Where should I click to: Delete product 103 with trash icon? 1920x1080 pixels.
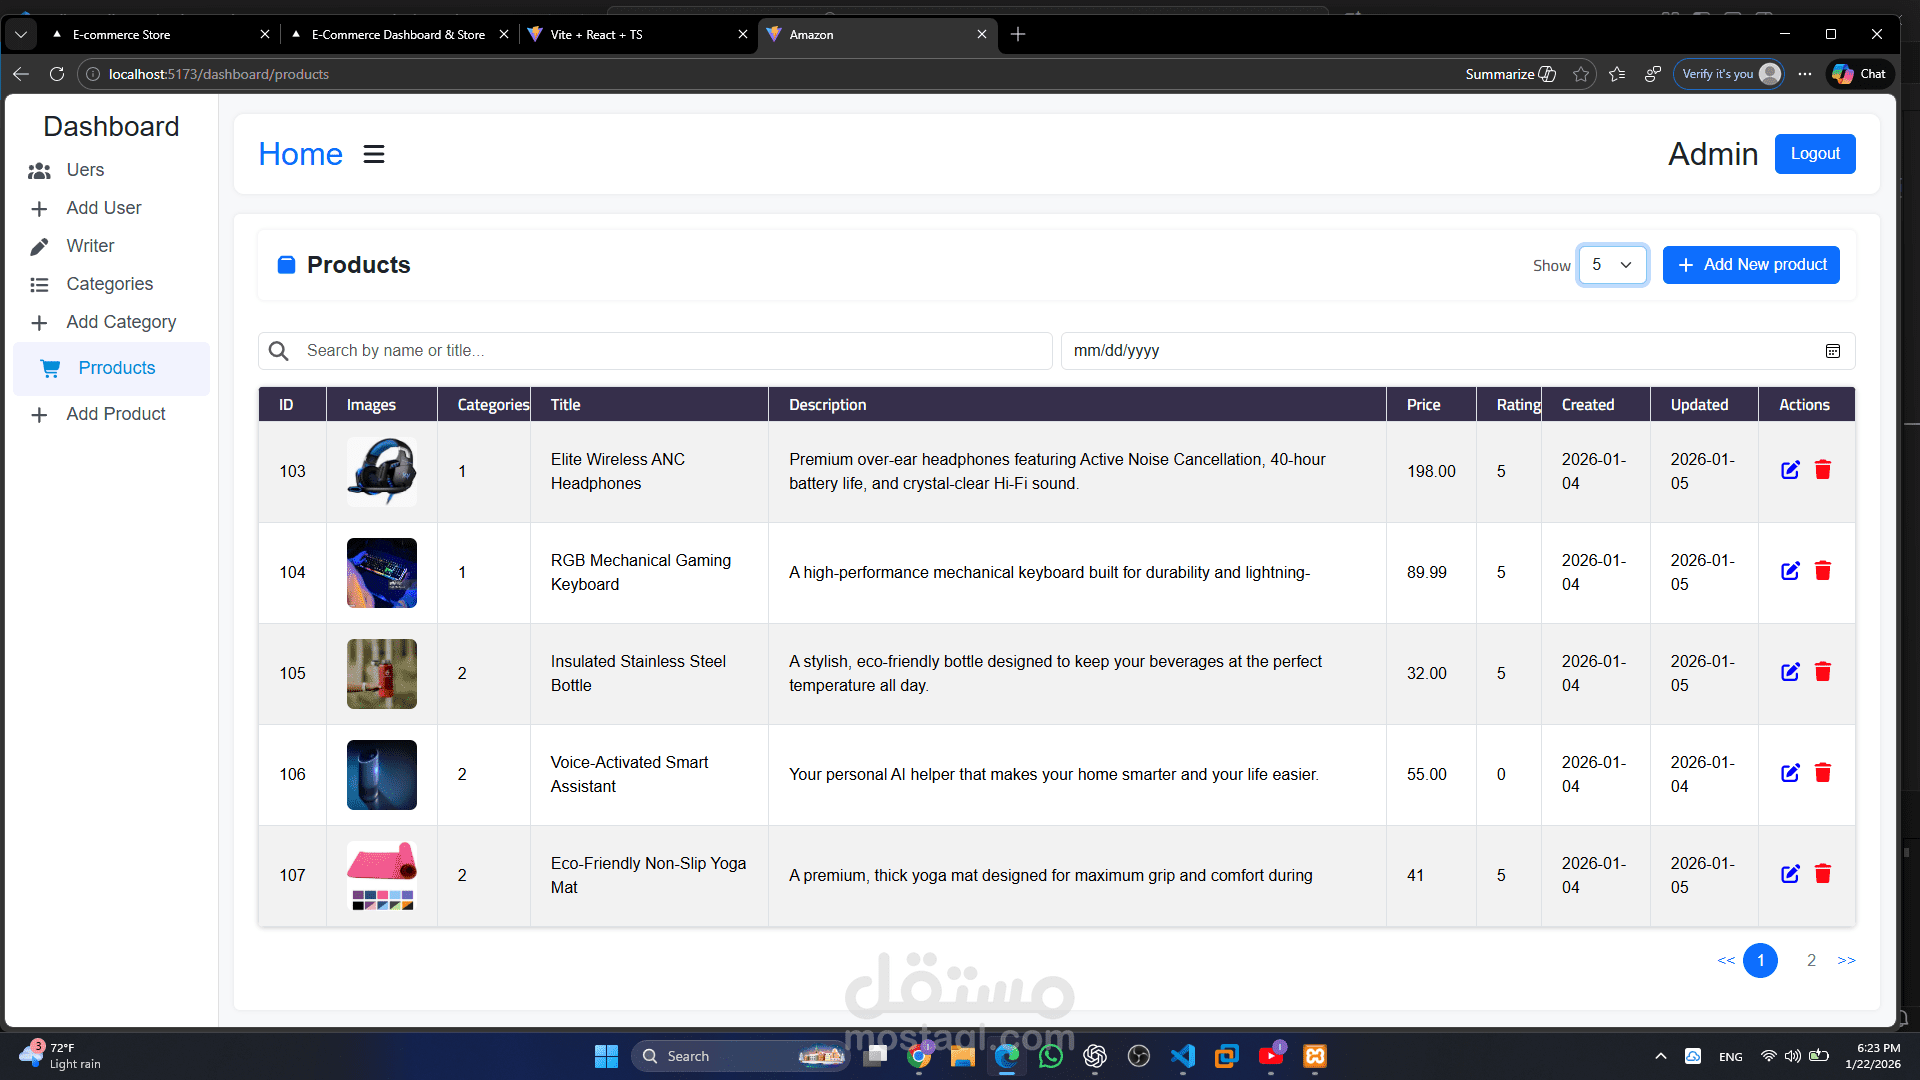(1823, 470)
